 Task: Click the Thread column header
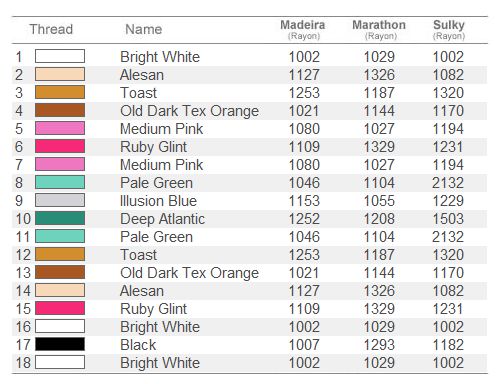point(51,29)
